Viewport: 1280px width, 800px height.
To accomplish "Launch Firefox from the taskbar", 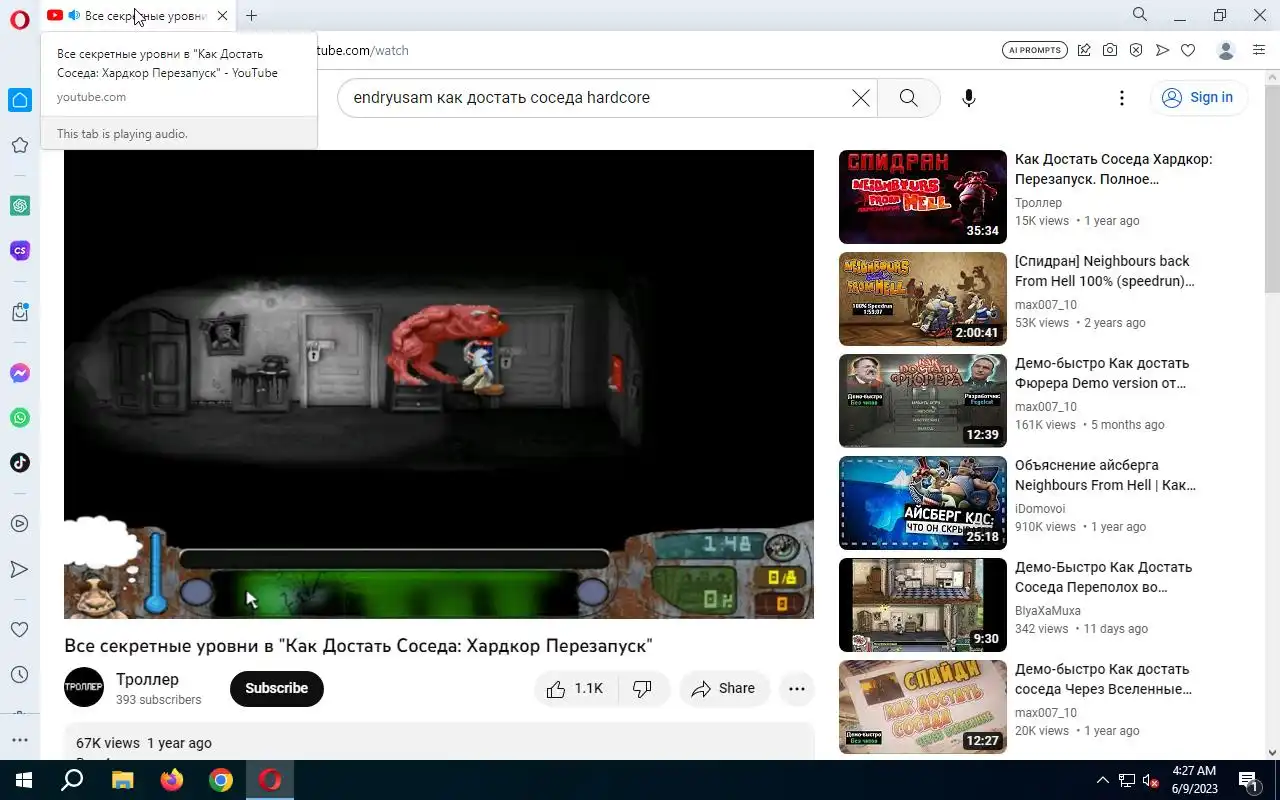I will click(171, 780).
